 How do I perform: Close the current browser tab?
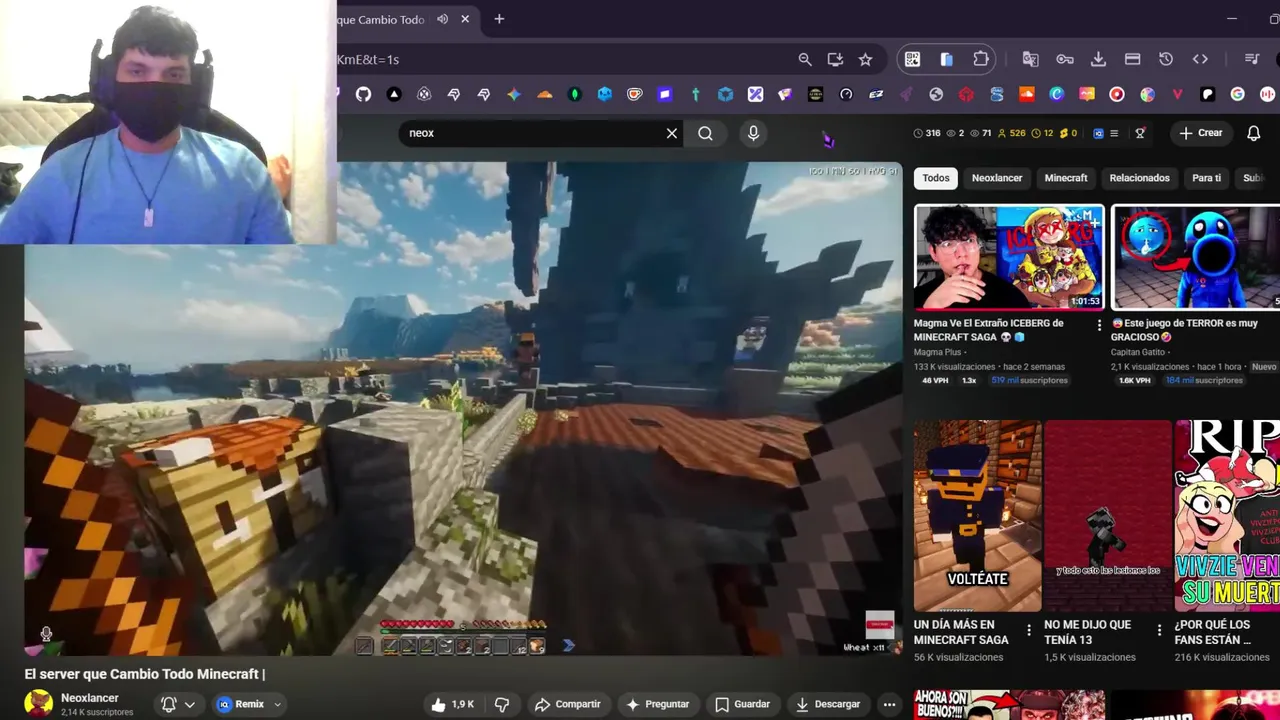[x=465, y=19]
